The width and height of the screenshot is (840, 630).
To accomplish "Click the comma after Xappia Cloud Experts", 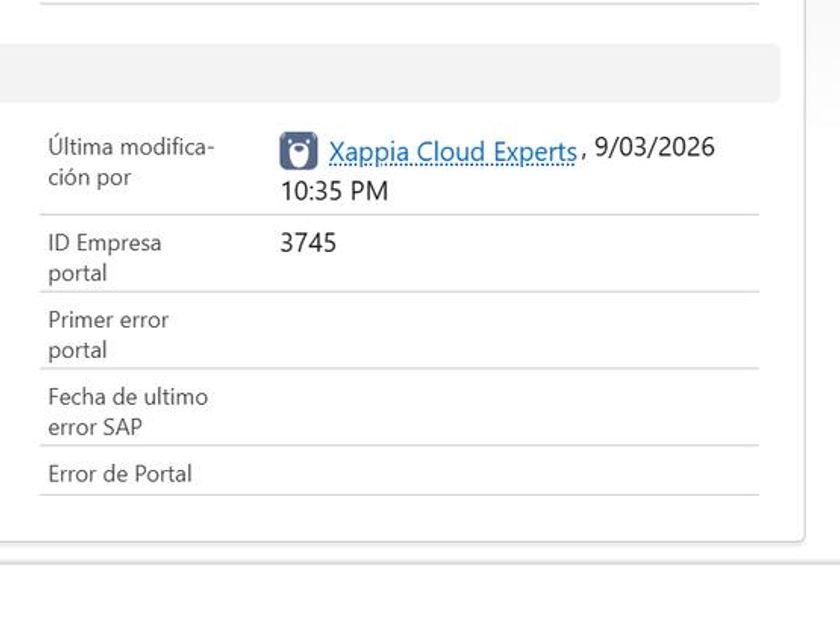I will 583,153.
